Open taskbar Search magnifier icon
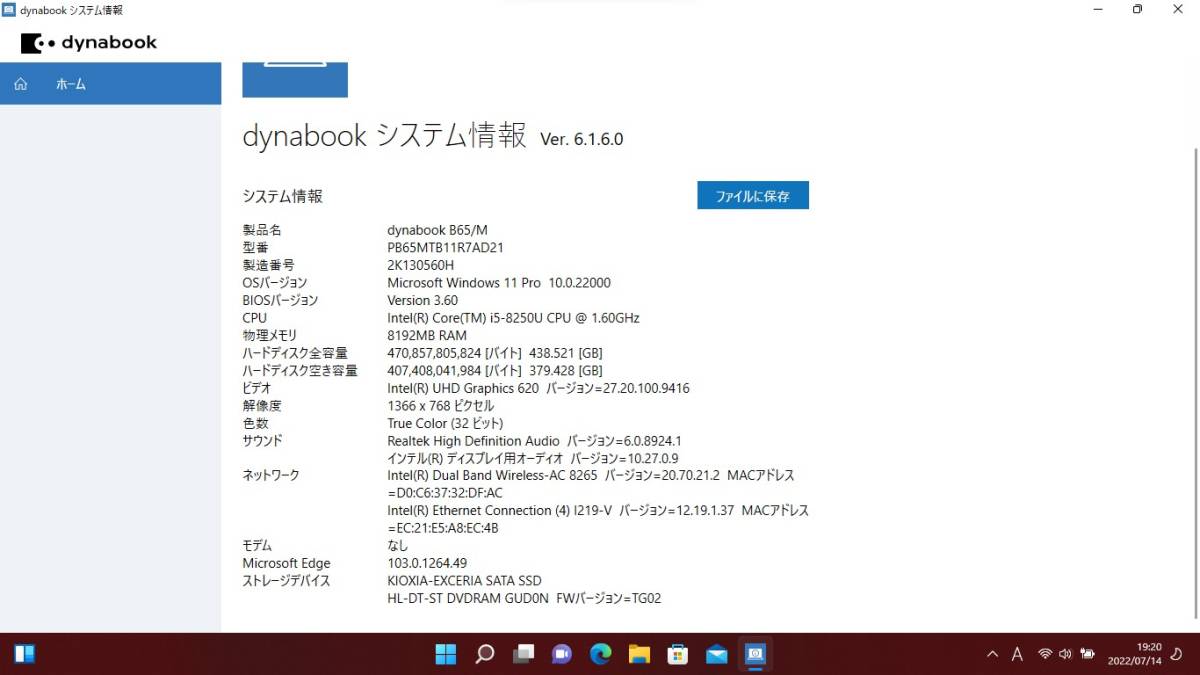Viewport: 1200px width, 675px height. click(x=484, y=655)
